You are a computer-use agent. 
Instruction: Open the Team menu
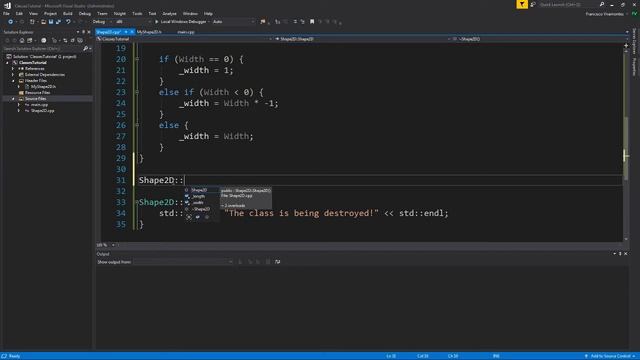click(102, 13)
